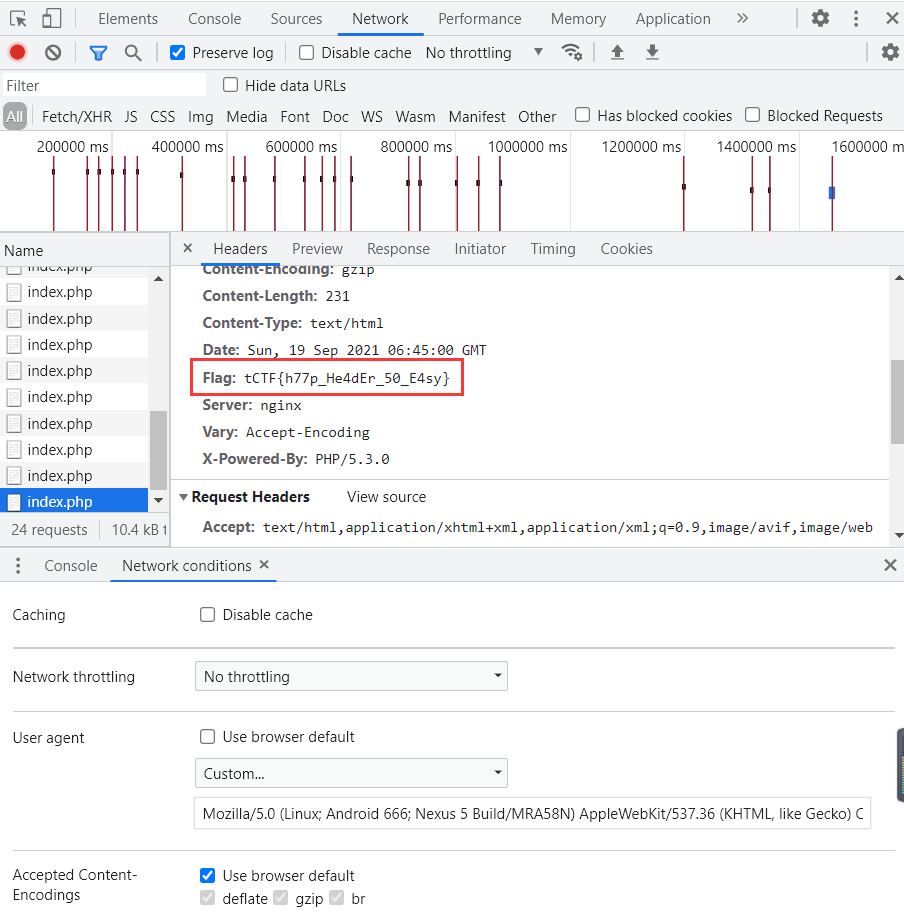
Task: Toggle the gzip encoding checkbox
Action: [x=281, y=898]
